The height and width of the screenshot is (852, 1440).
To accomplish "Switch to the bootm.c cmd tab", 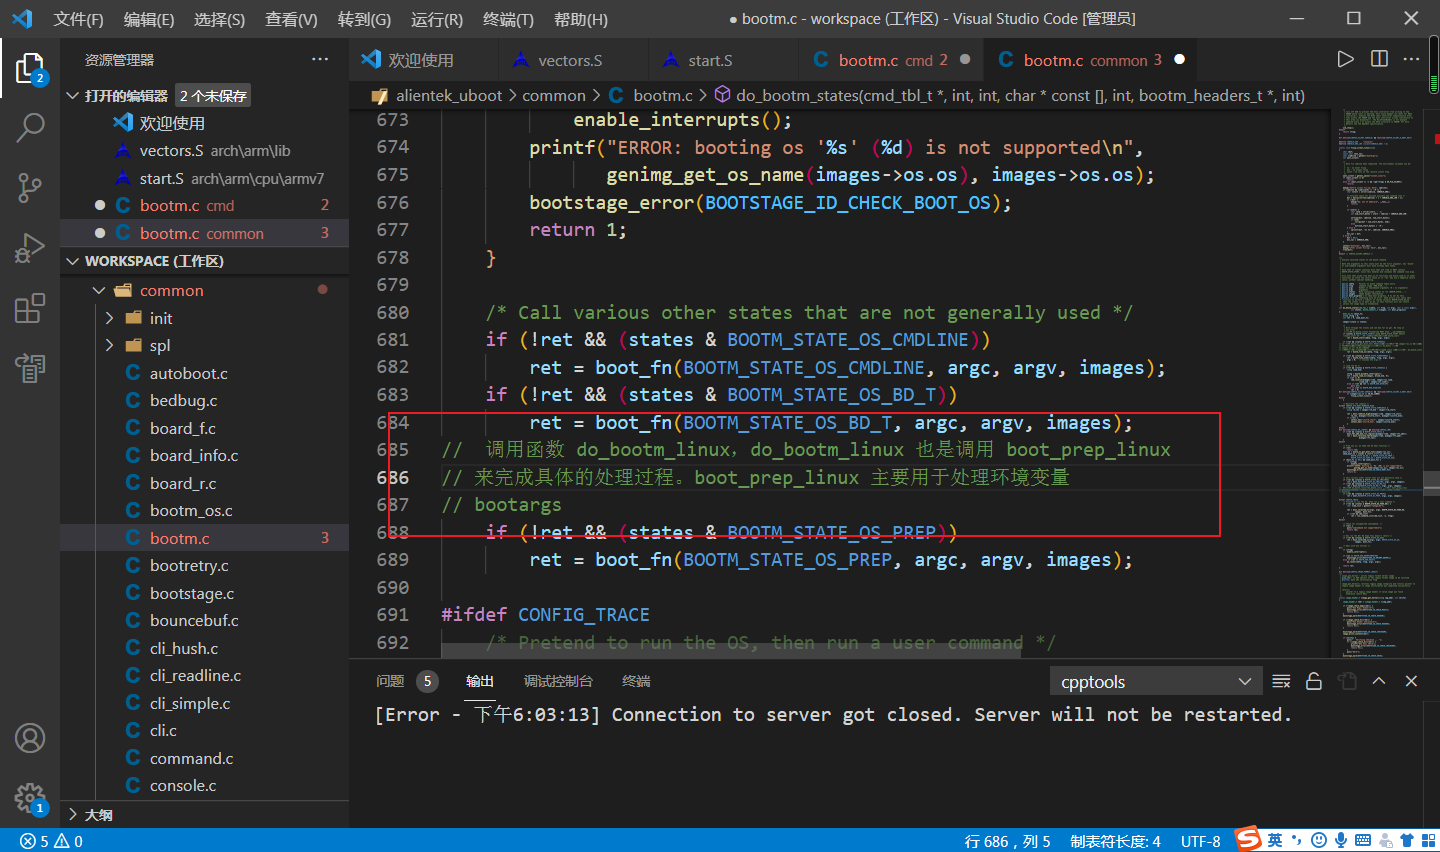I will tap(892, 60).
